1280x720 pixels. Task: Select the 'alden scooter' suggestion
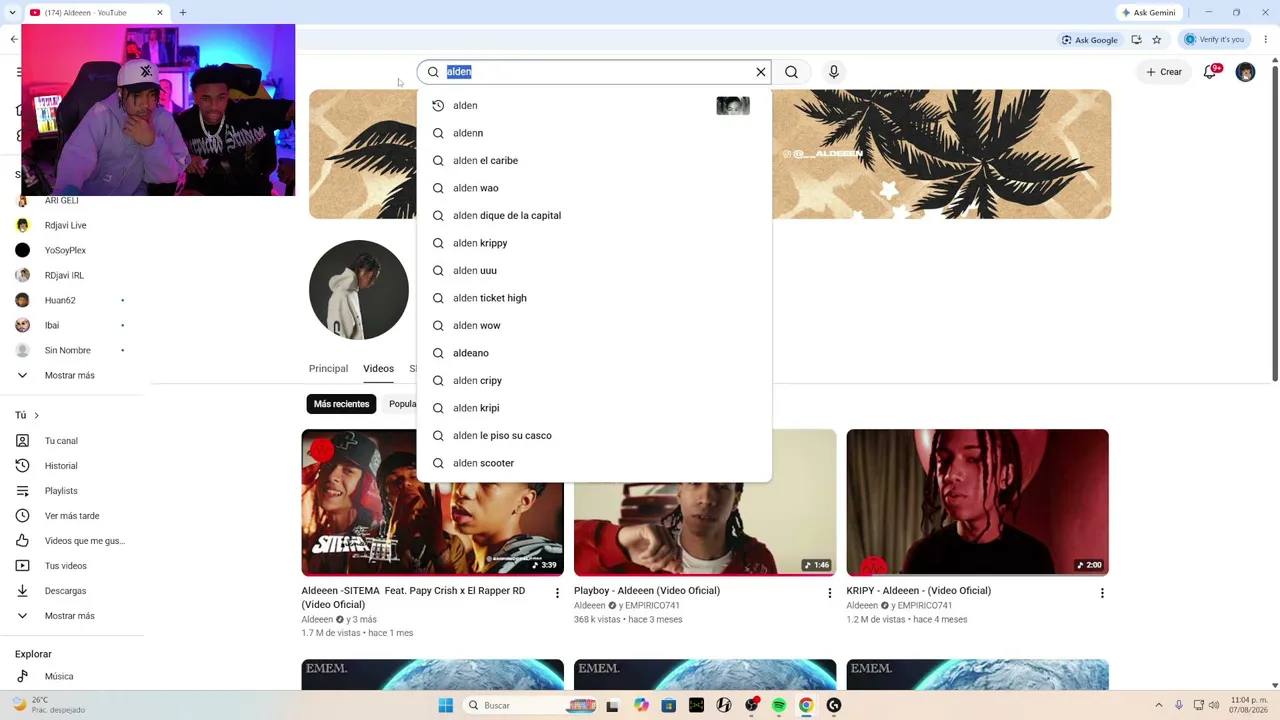click(594, 463)
